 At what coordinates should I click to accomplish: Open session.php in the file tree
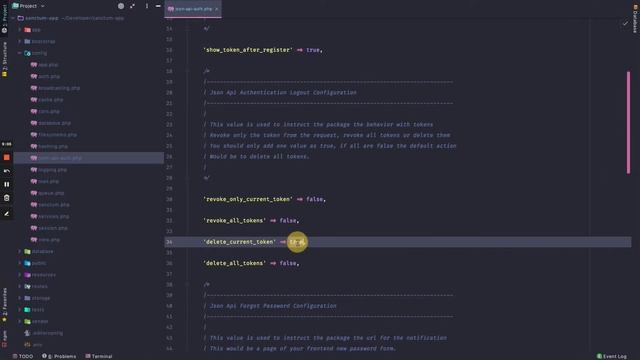pos(53,228)
